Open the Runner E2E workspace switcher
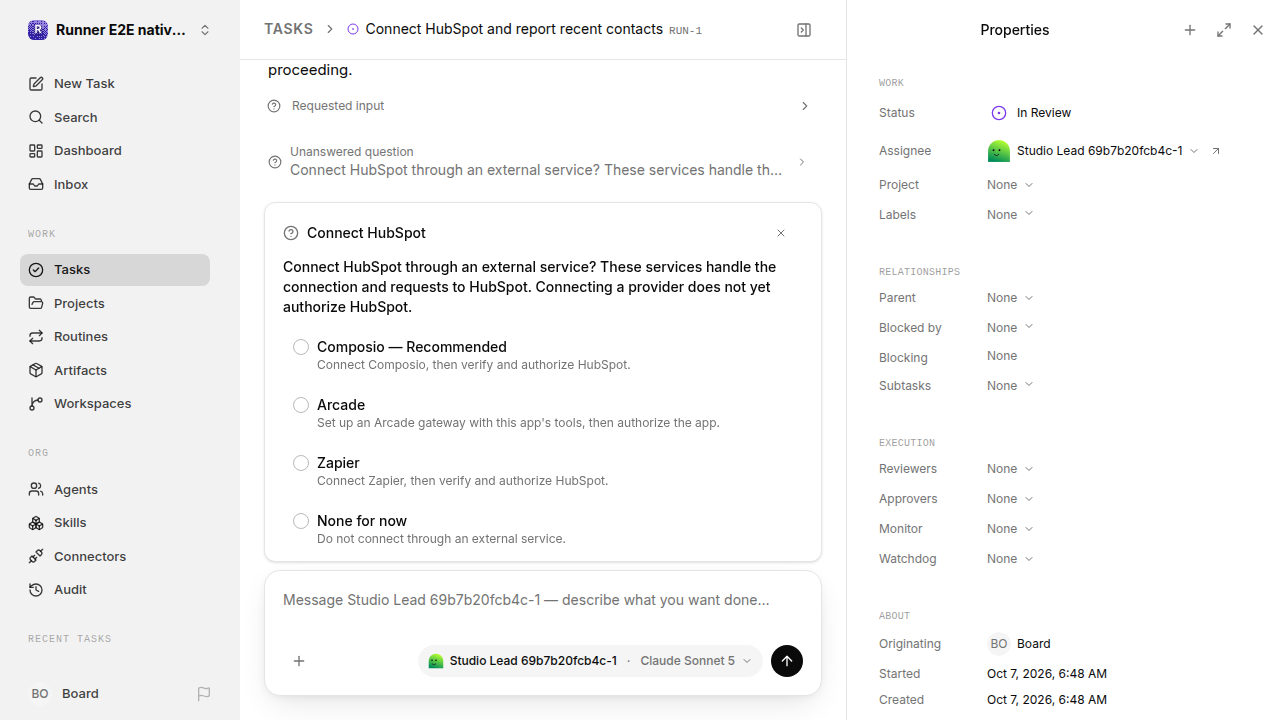This screenshot has height=720, width=1280. pos(120,30)
